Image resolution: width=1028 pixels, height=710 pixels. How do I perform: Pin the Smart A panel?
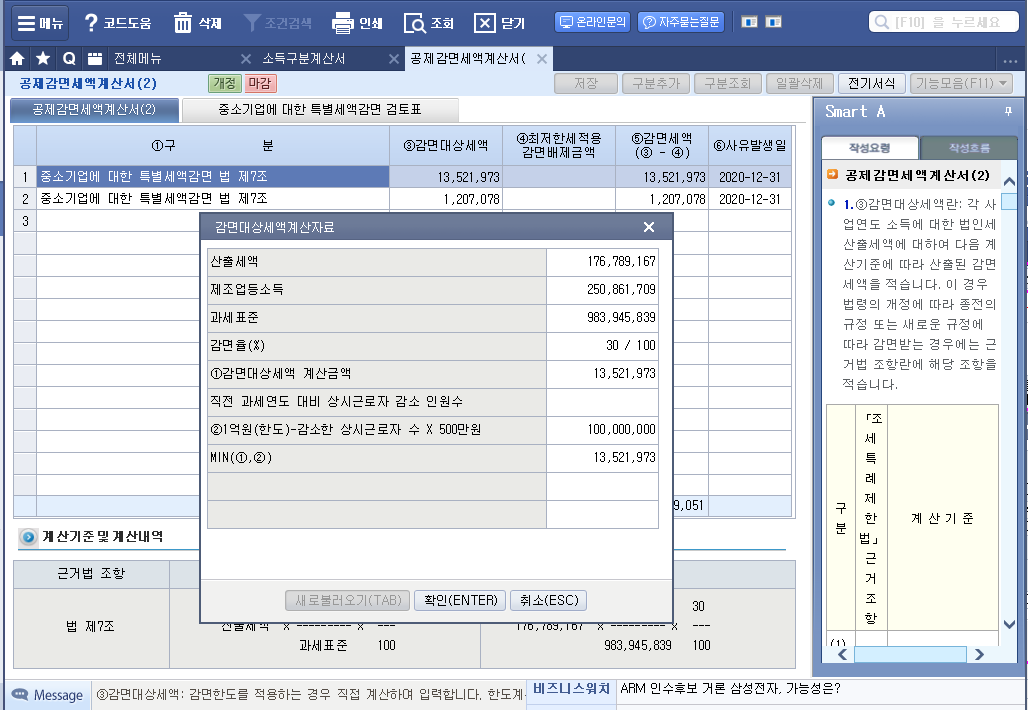point(1008,112)
